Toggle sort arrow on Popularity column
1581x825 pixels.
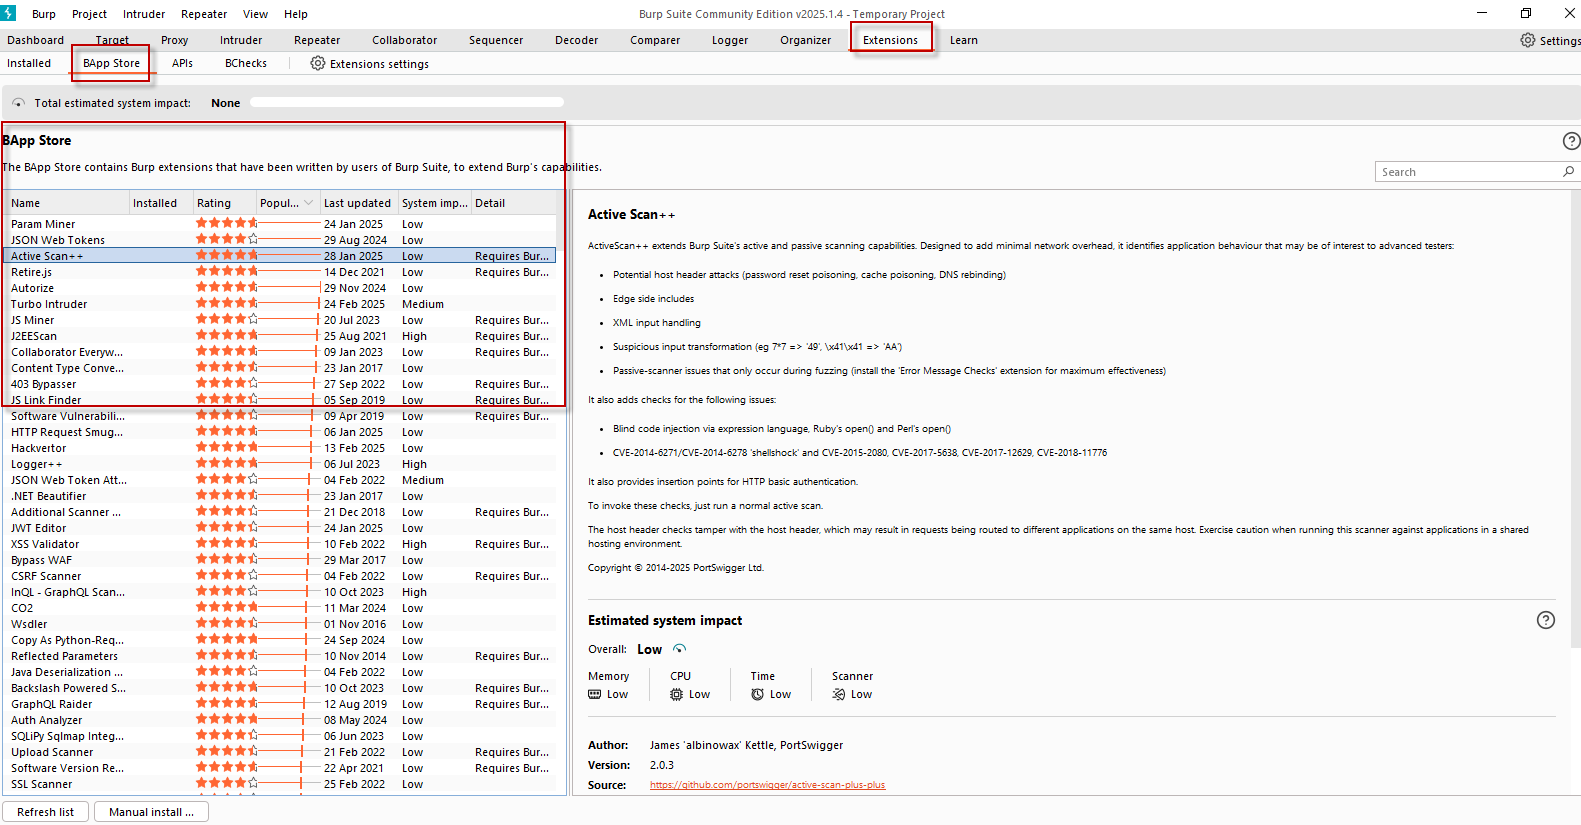pos(309,203)
